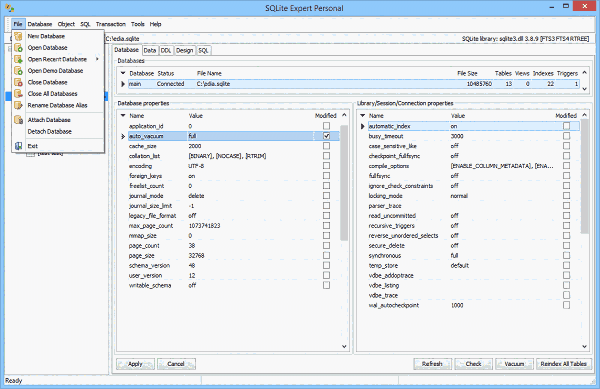Open the SQL menu in menu bar
The width and height of the screenshot is (600, 389).
pos(85,24)
